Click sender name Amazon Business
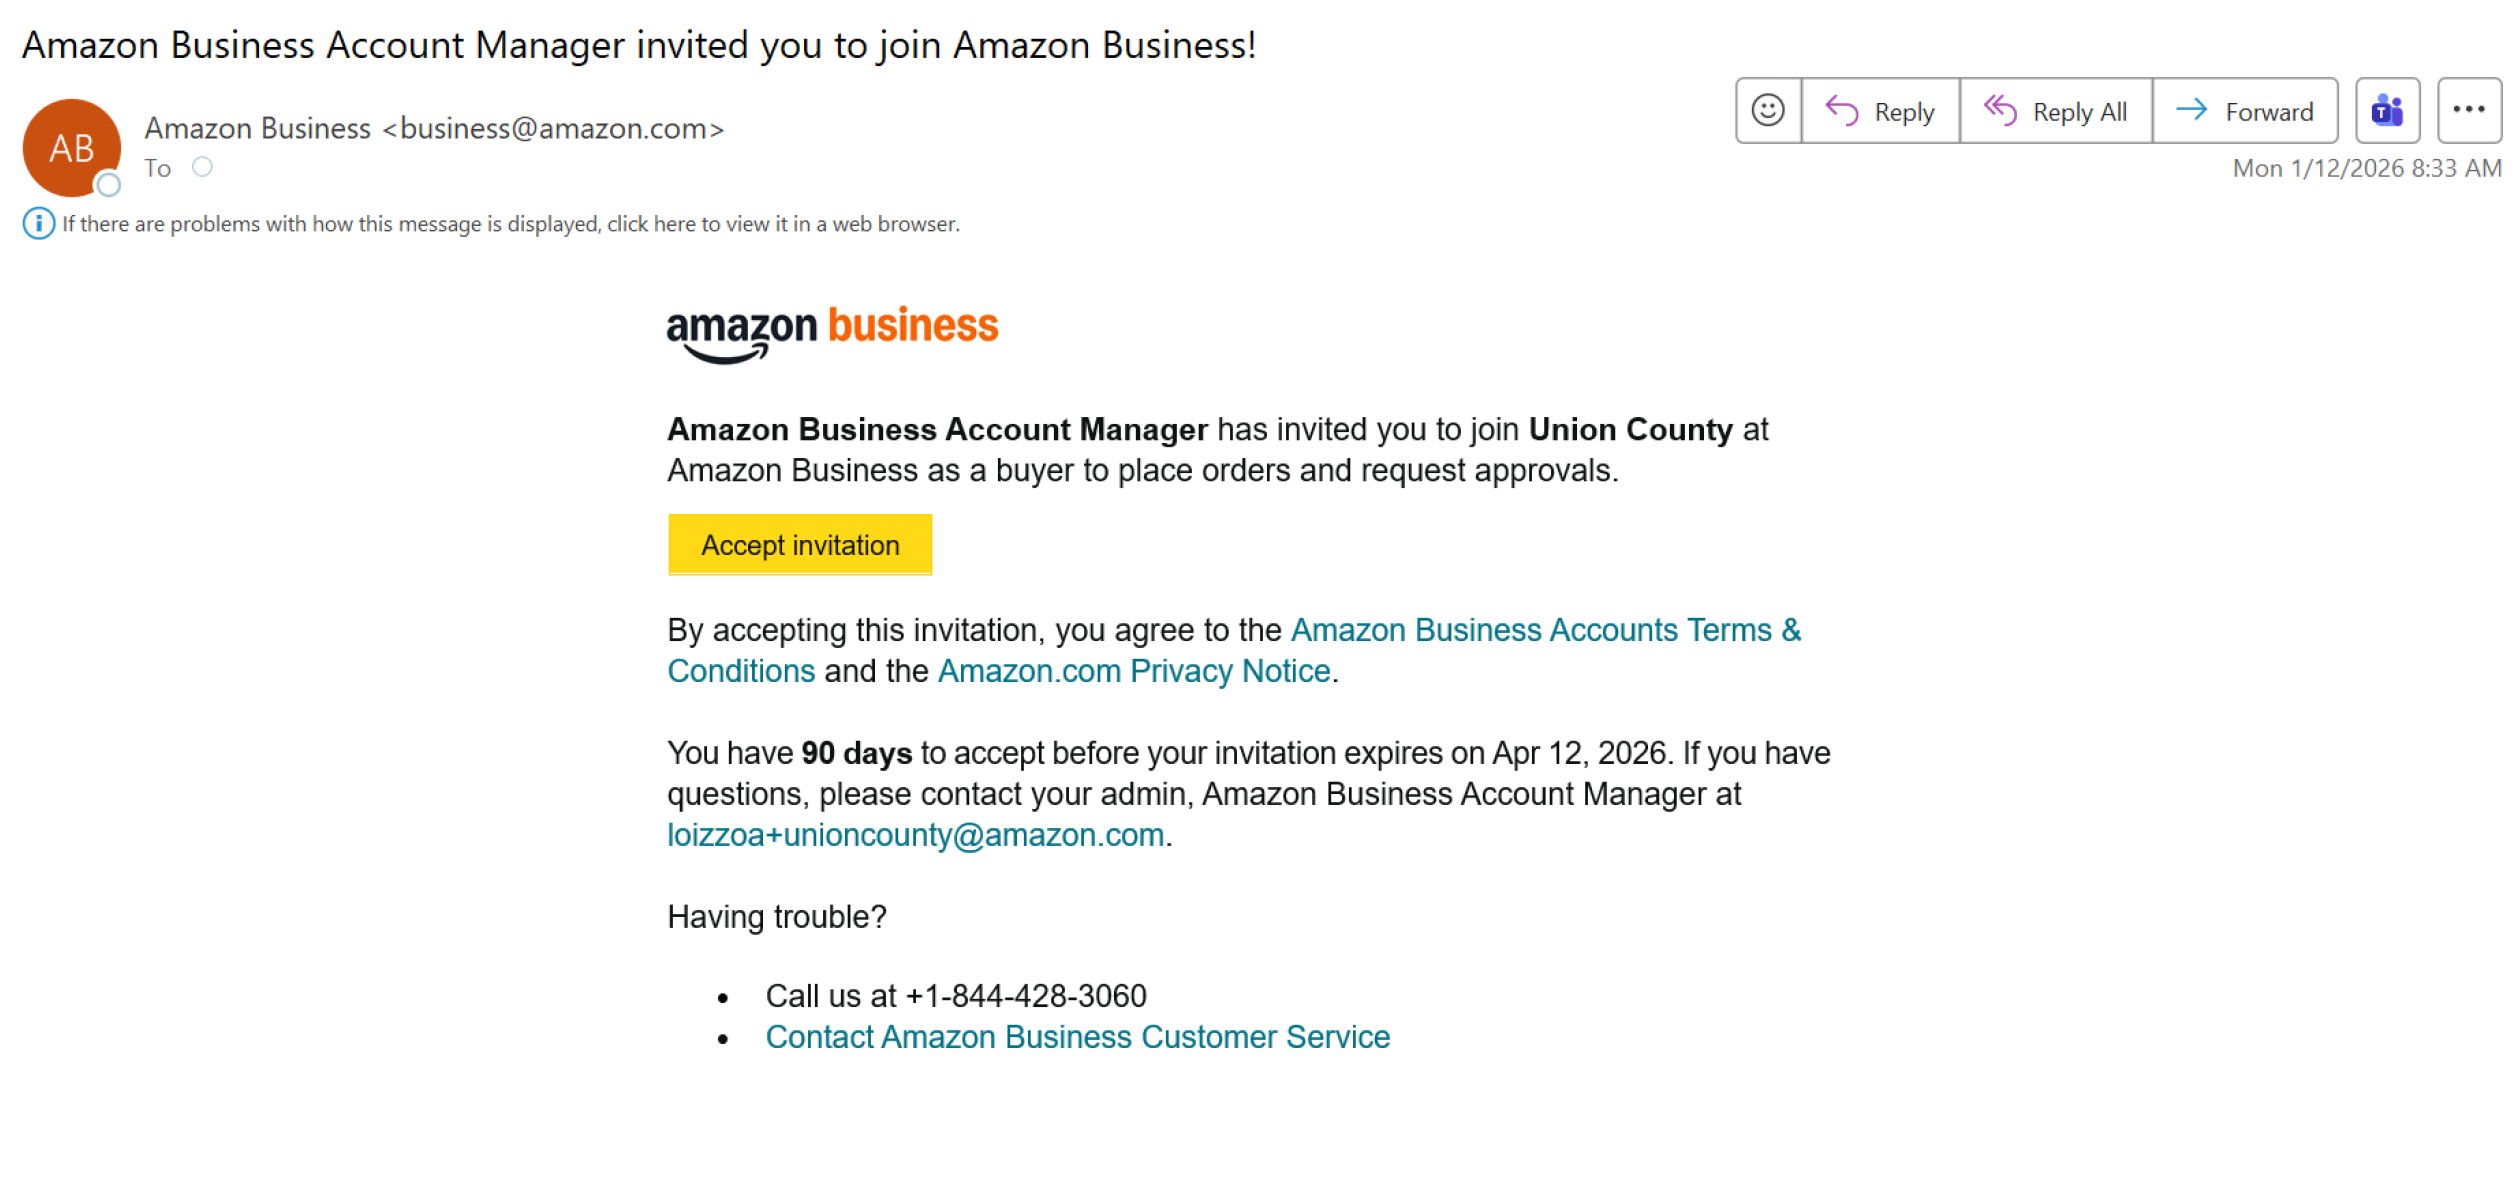 tap(257, 129)
